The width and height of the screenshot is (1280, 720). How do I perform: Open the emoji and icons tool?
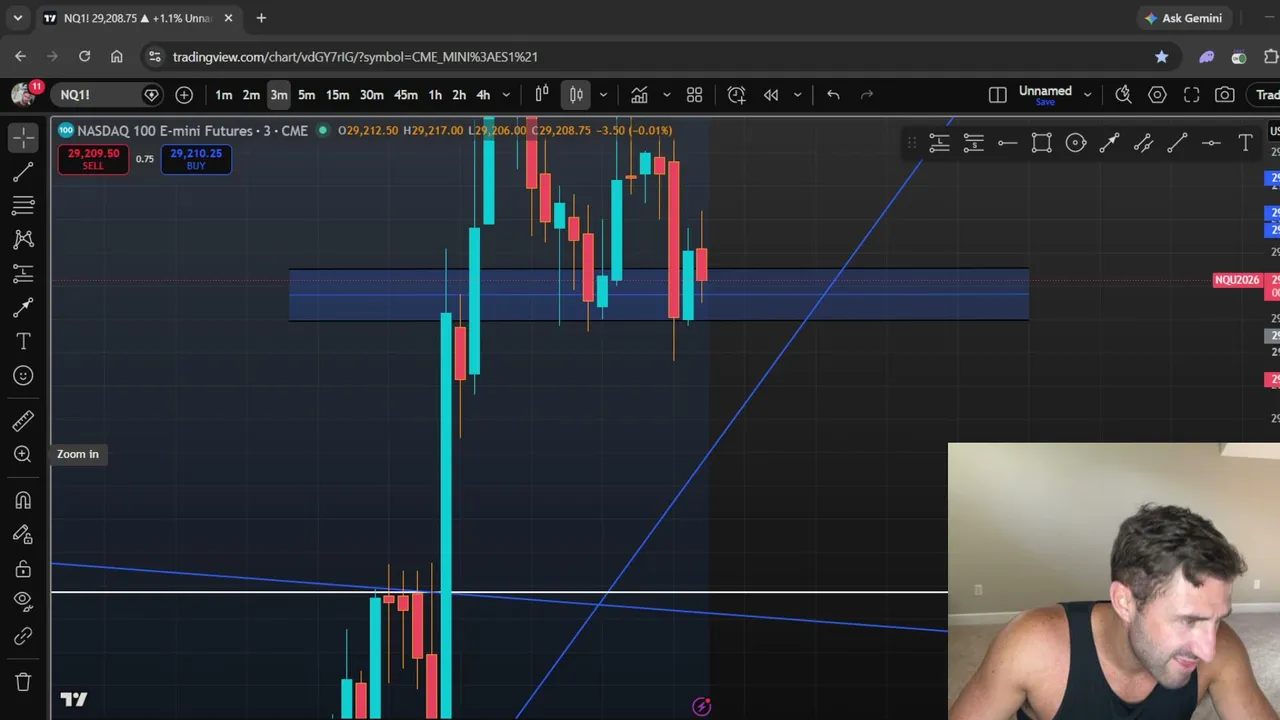[x=23, y=375]
